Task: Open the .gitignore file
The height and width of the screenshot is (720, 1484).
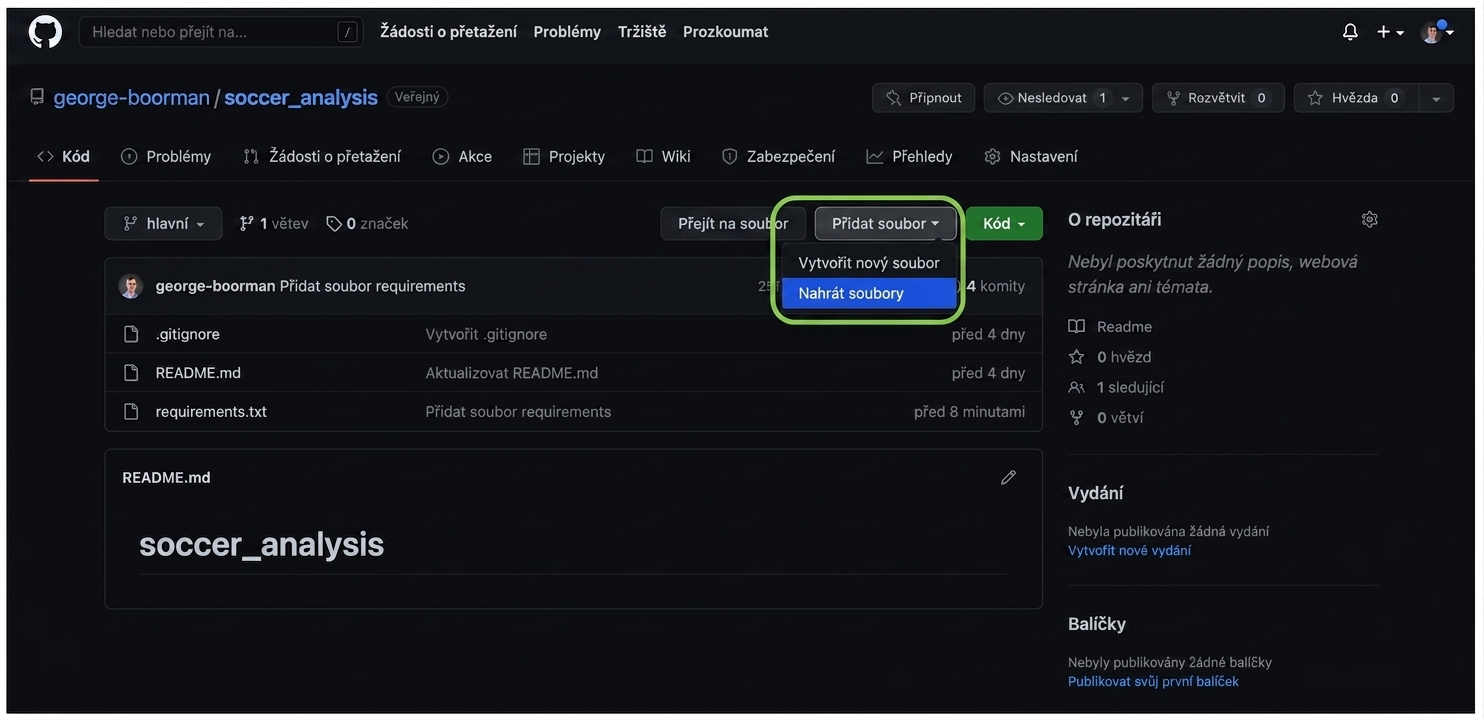Action: pos(188,334)
